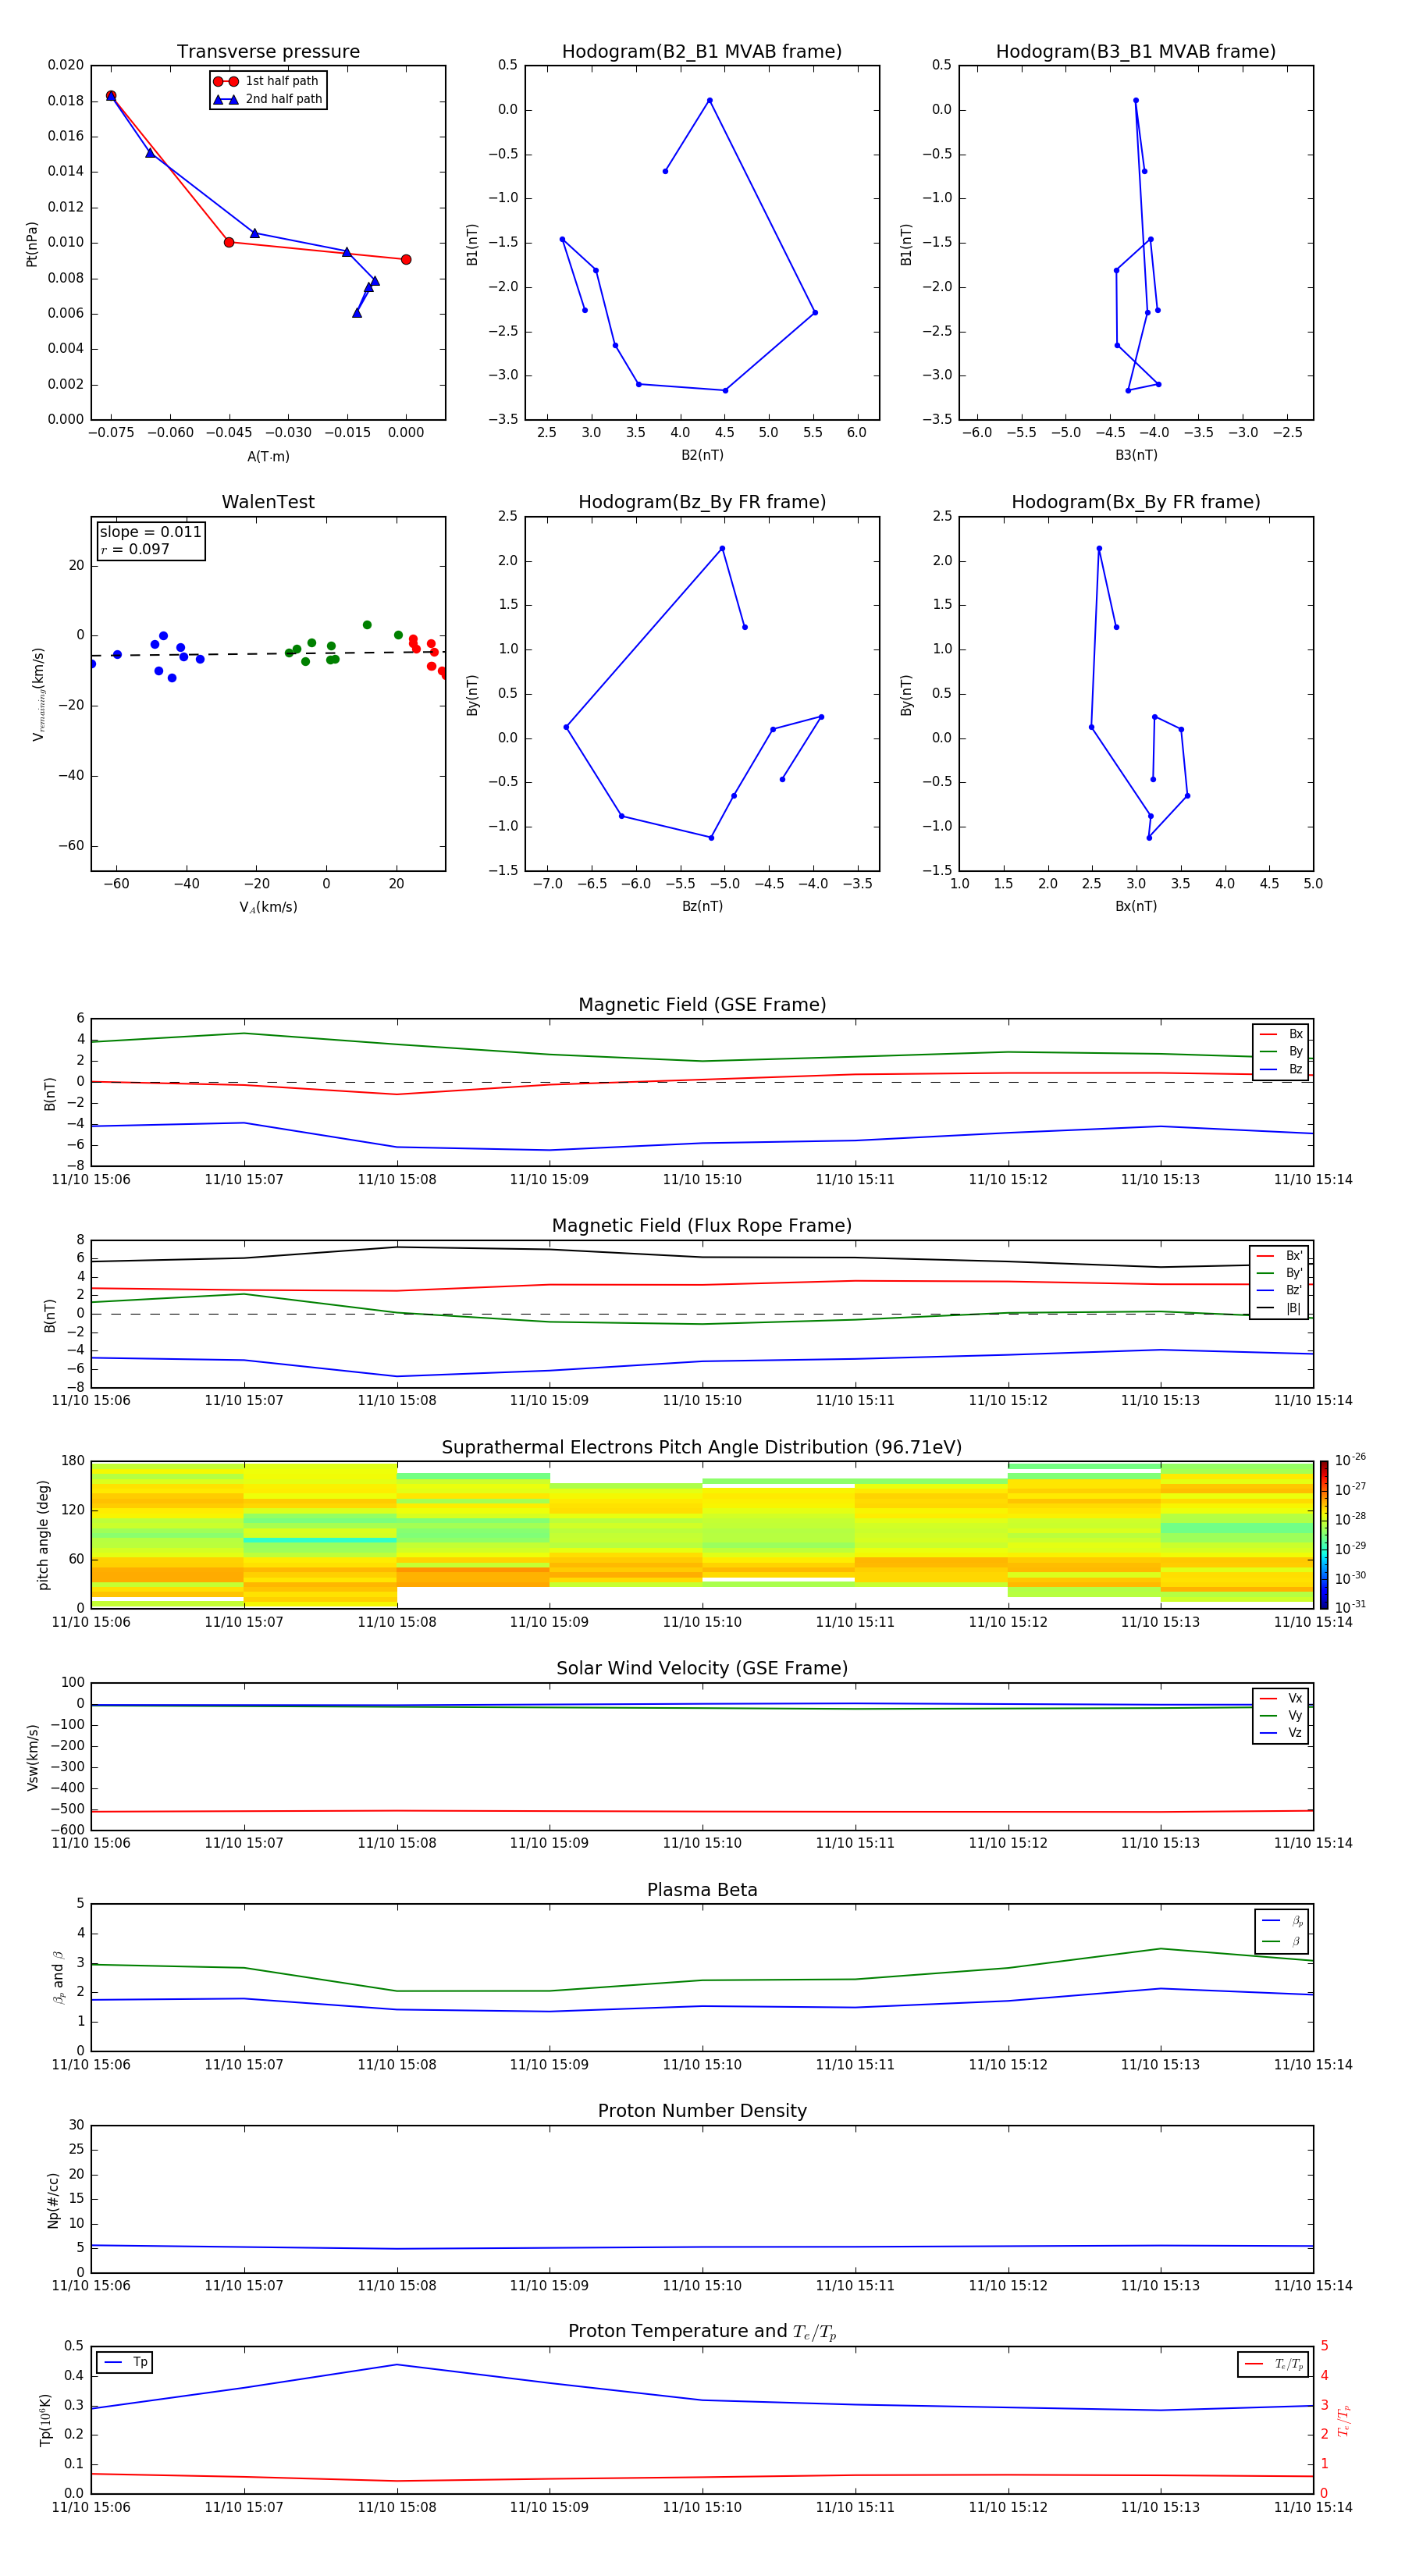Click the 'Plasma Beta' title

pyautogui.click(x=702, y=1890)
